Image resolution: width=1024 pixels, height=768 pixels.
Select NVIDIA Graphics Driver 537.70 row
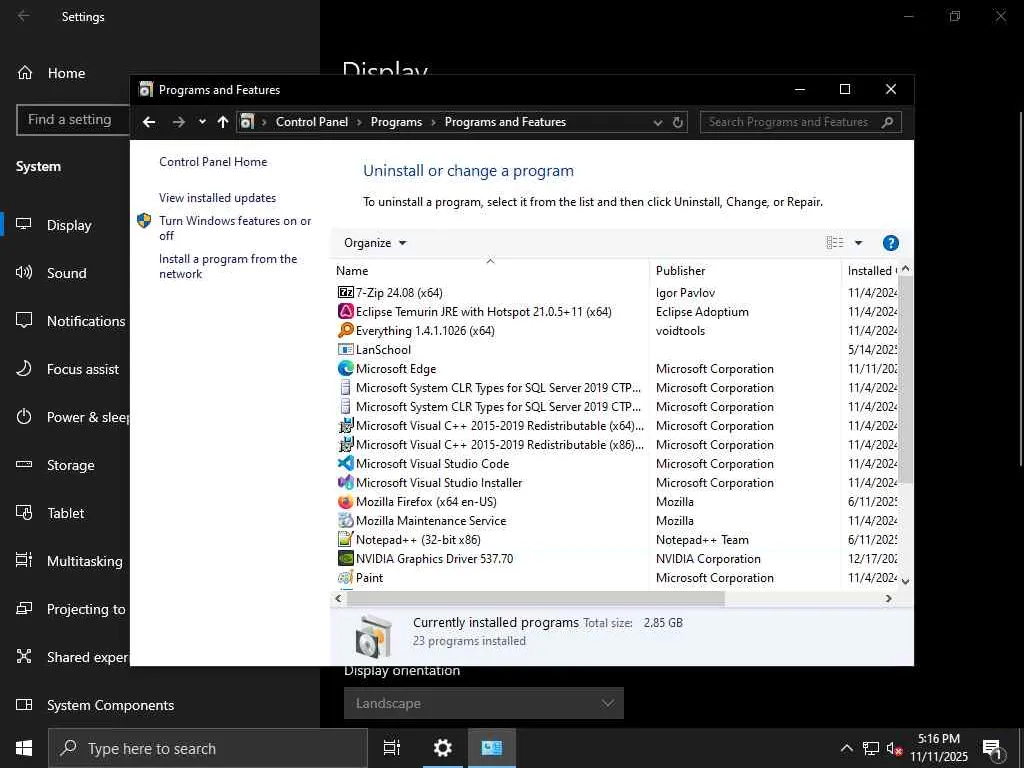(617, 558)
